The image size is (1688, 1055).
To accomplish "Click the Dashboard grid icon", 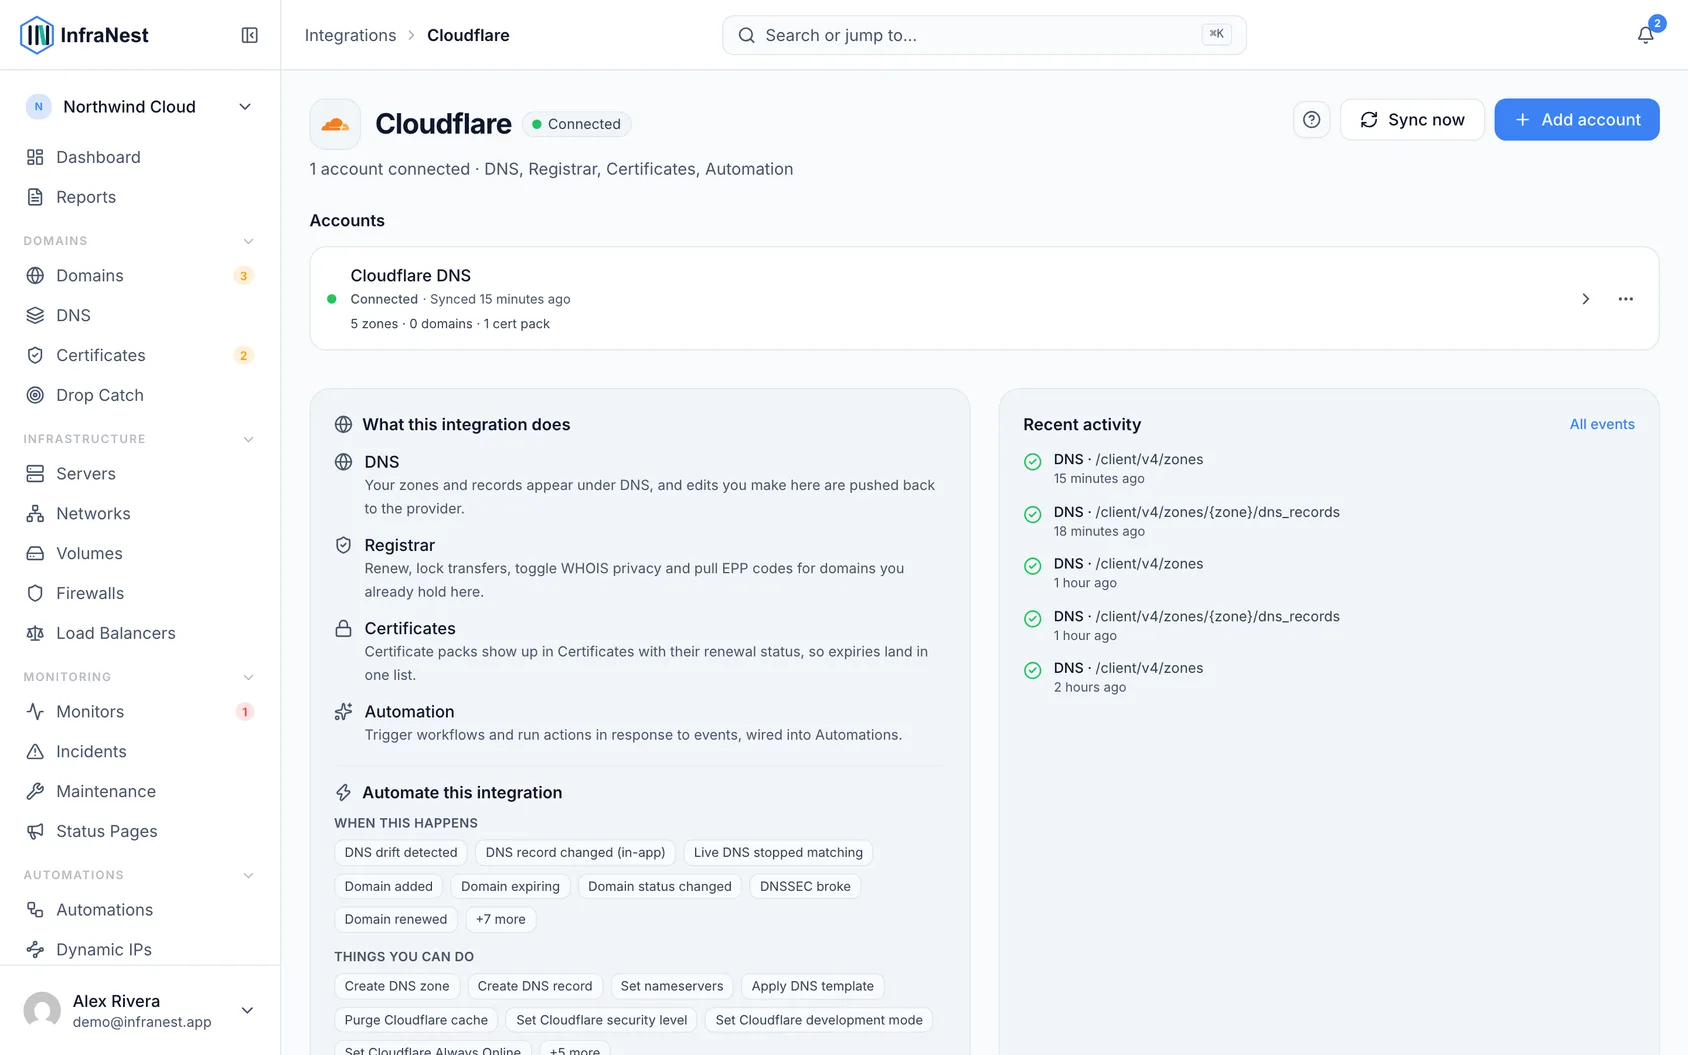I will click(35, 157).
